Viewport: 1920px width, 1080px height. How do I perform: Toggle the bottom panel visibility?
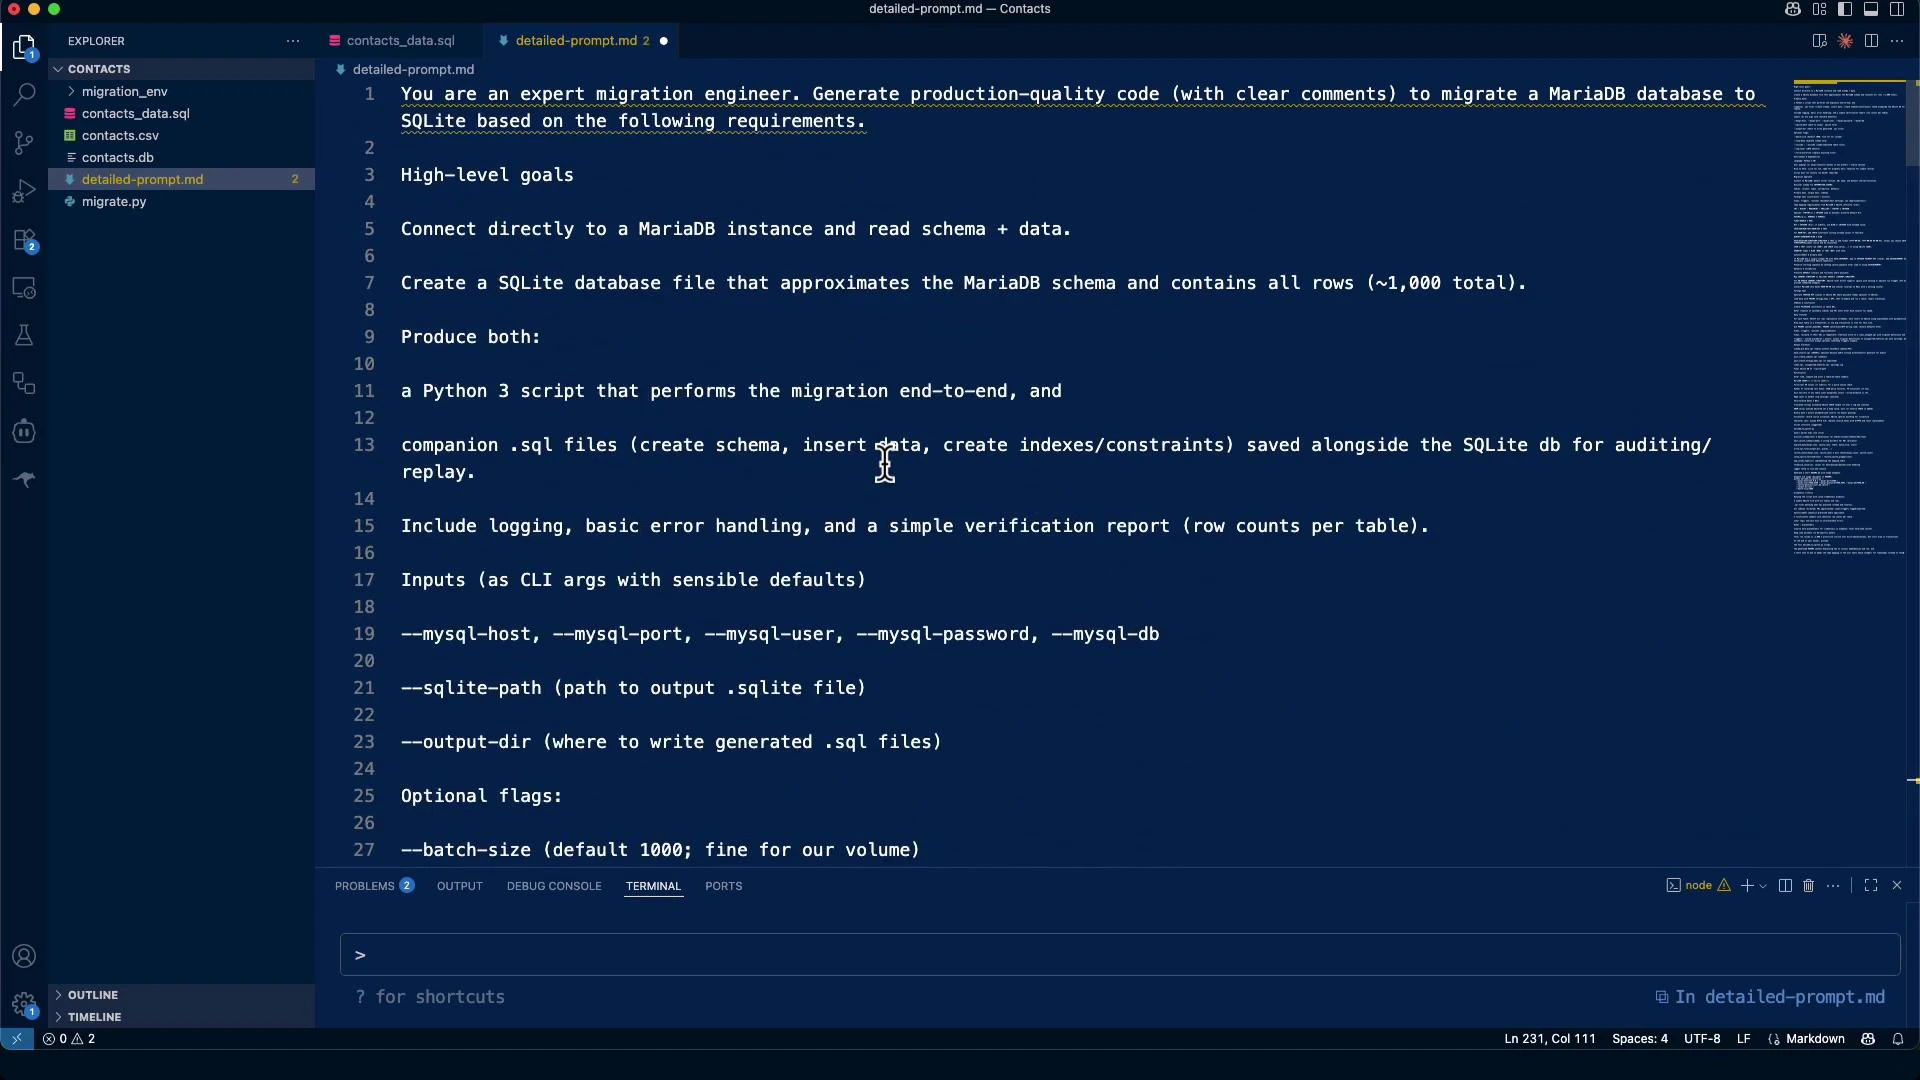click(x=1871, y=9)
